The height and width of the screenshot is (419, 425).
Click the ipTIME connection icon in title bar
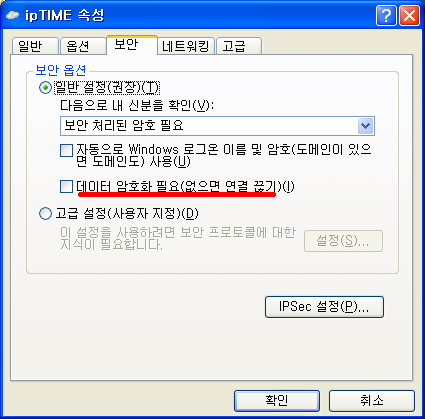pyautogui.click(x=13, y=15)
